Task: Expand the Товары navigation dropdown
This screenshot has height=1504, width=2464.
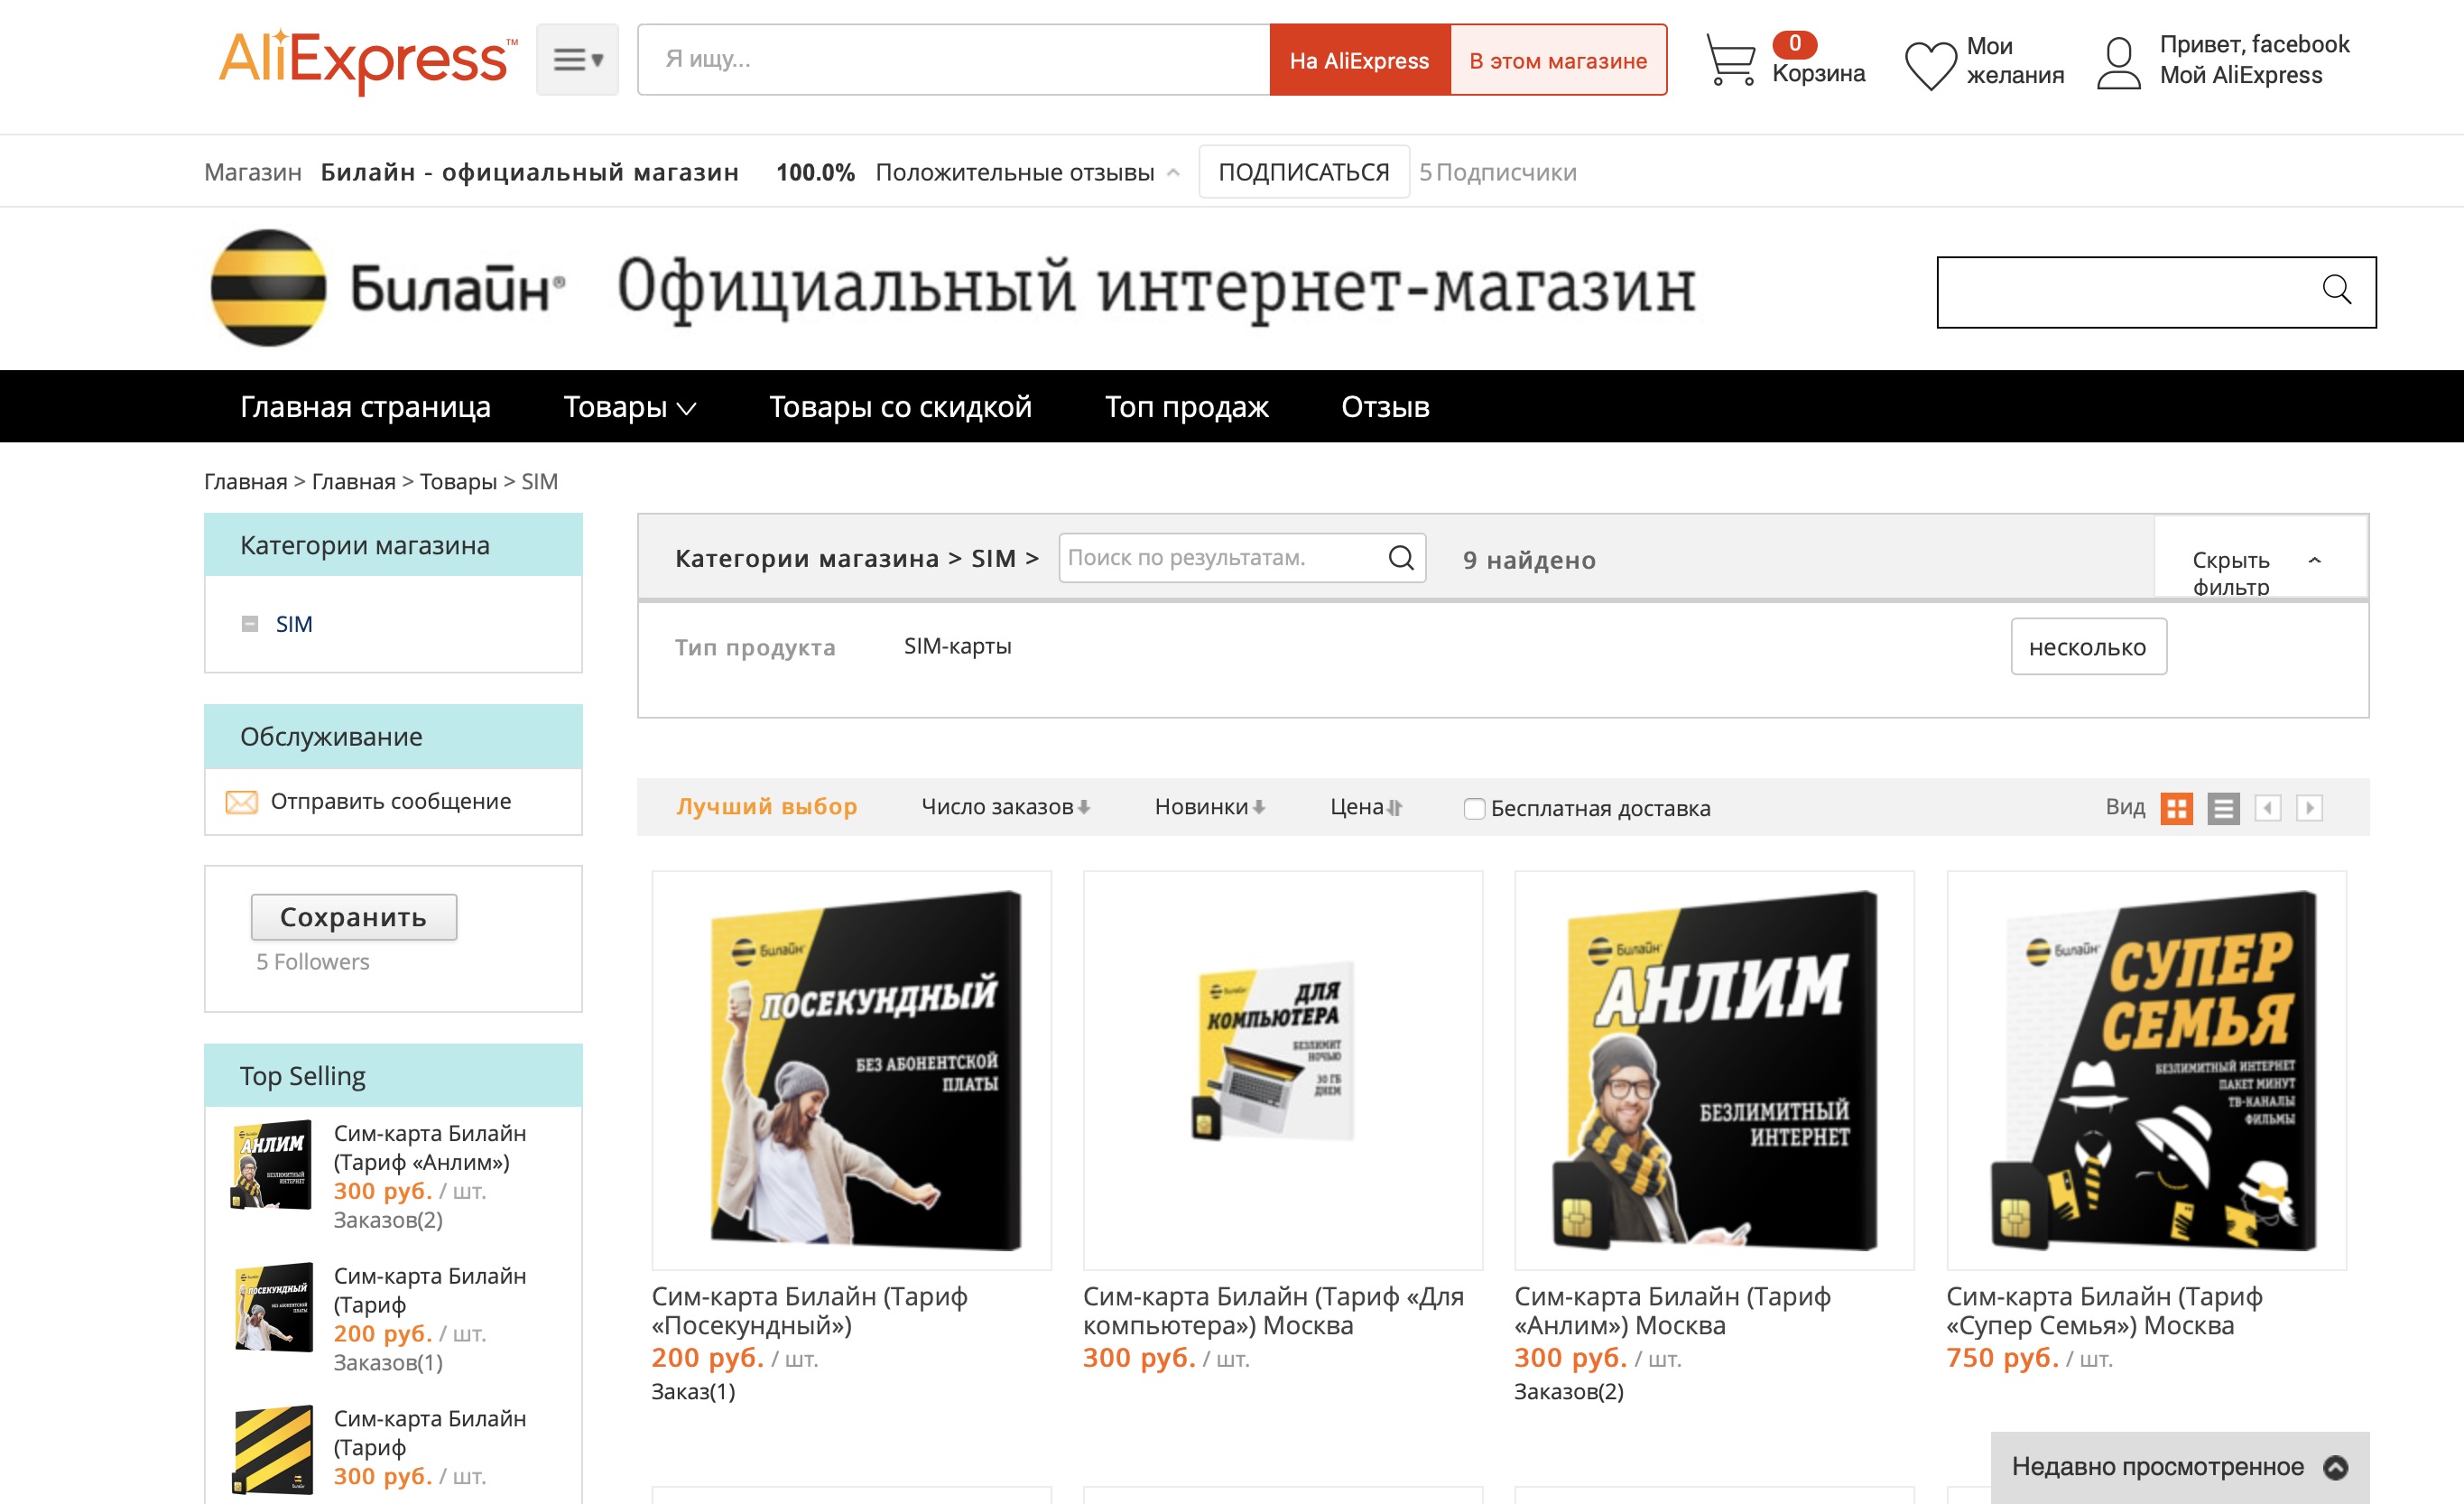Action: [x=629, y=407]
